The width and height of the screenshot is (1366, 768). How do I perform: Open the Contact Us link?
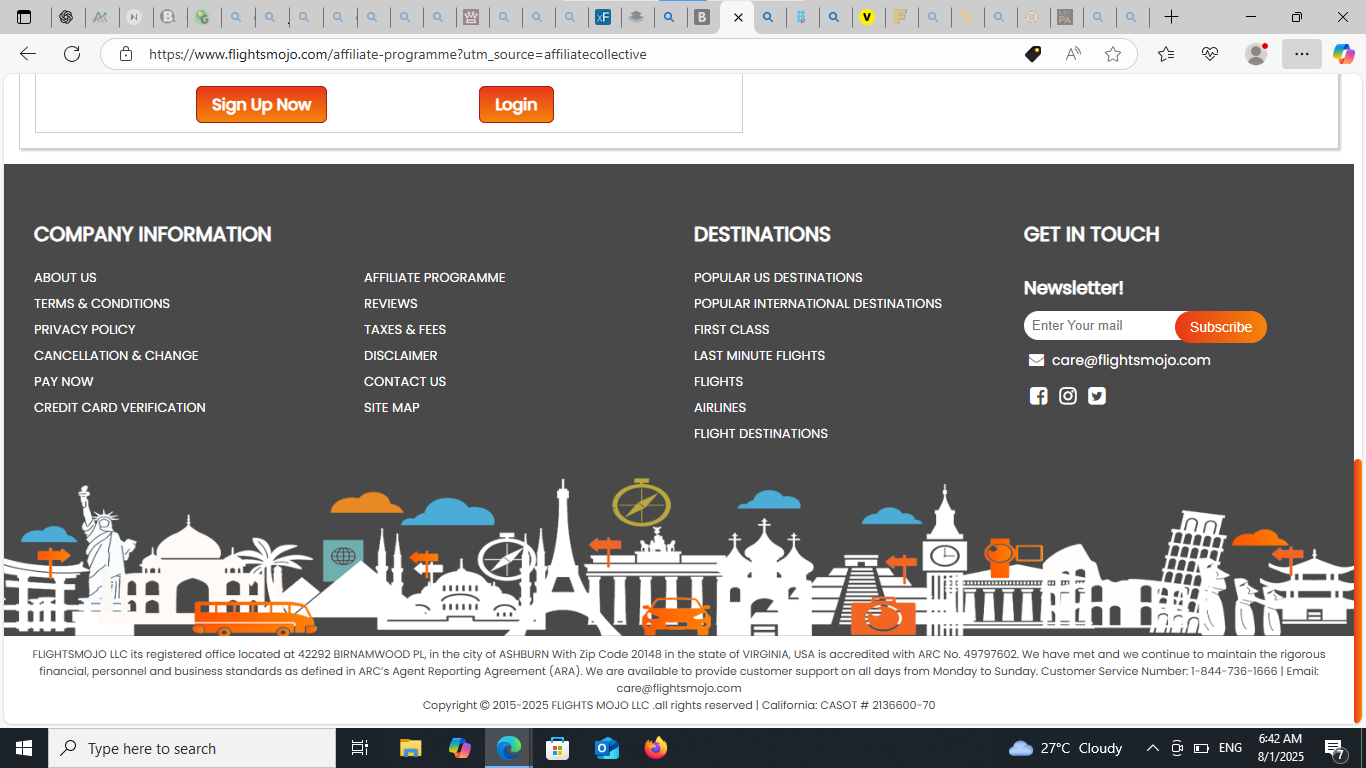pyautogui.click(x=405, y=381)
